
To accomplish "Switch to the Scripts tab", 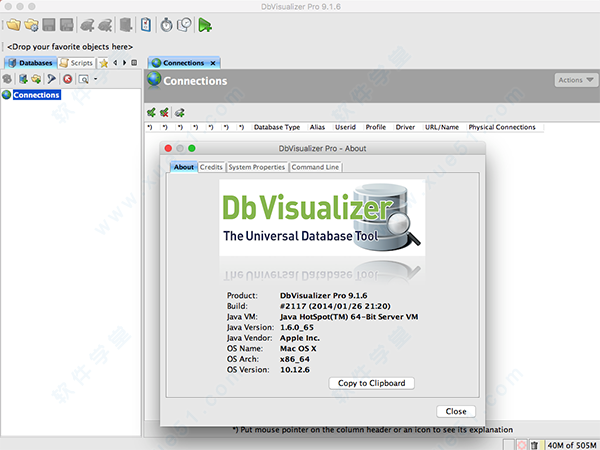I will click(77, 63).
